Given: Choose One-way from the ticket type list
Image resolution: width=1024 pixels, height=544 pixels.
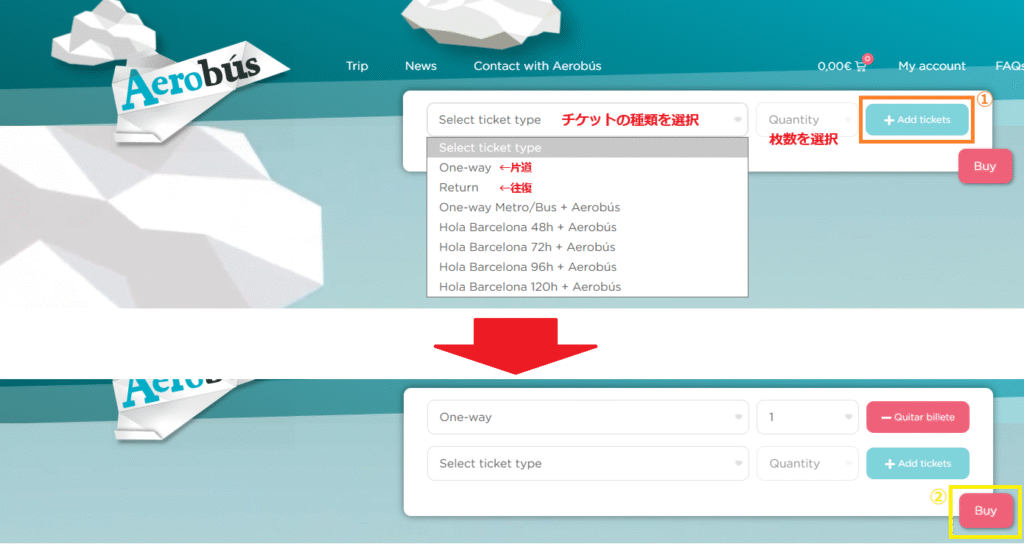Looking at the screenshot, I should [466, 168].
